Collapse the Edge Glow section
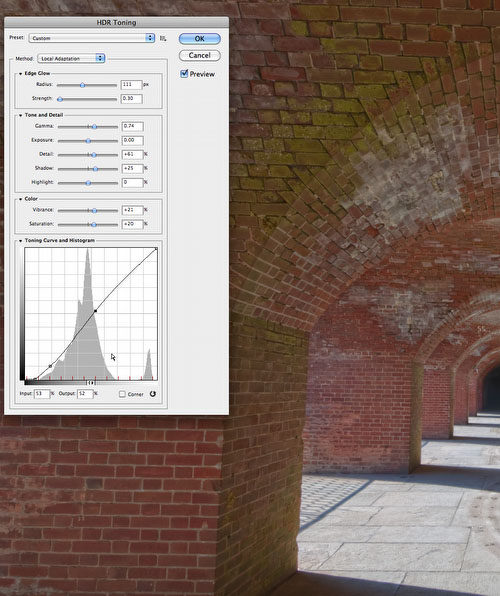 click(x=21, y=74)
